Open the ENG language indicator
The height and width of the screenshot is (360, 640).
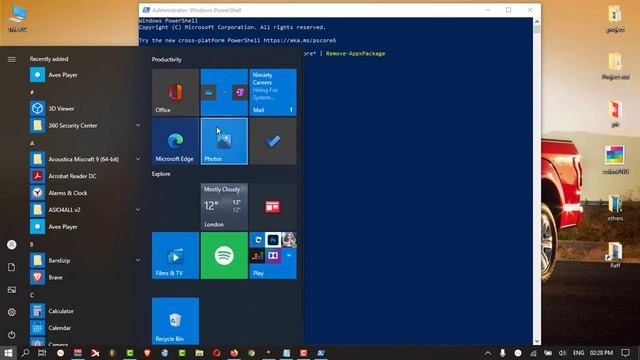(x=578, y=353)
